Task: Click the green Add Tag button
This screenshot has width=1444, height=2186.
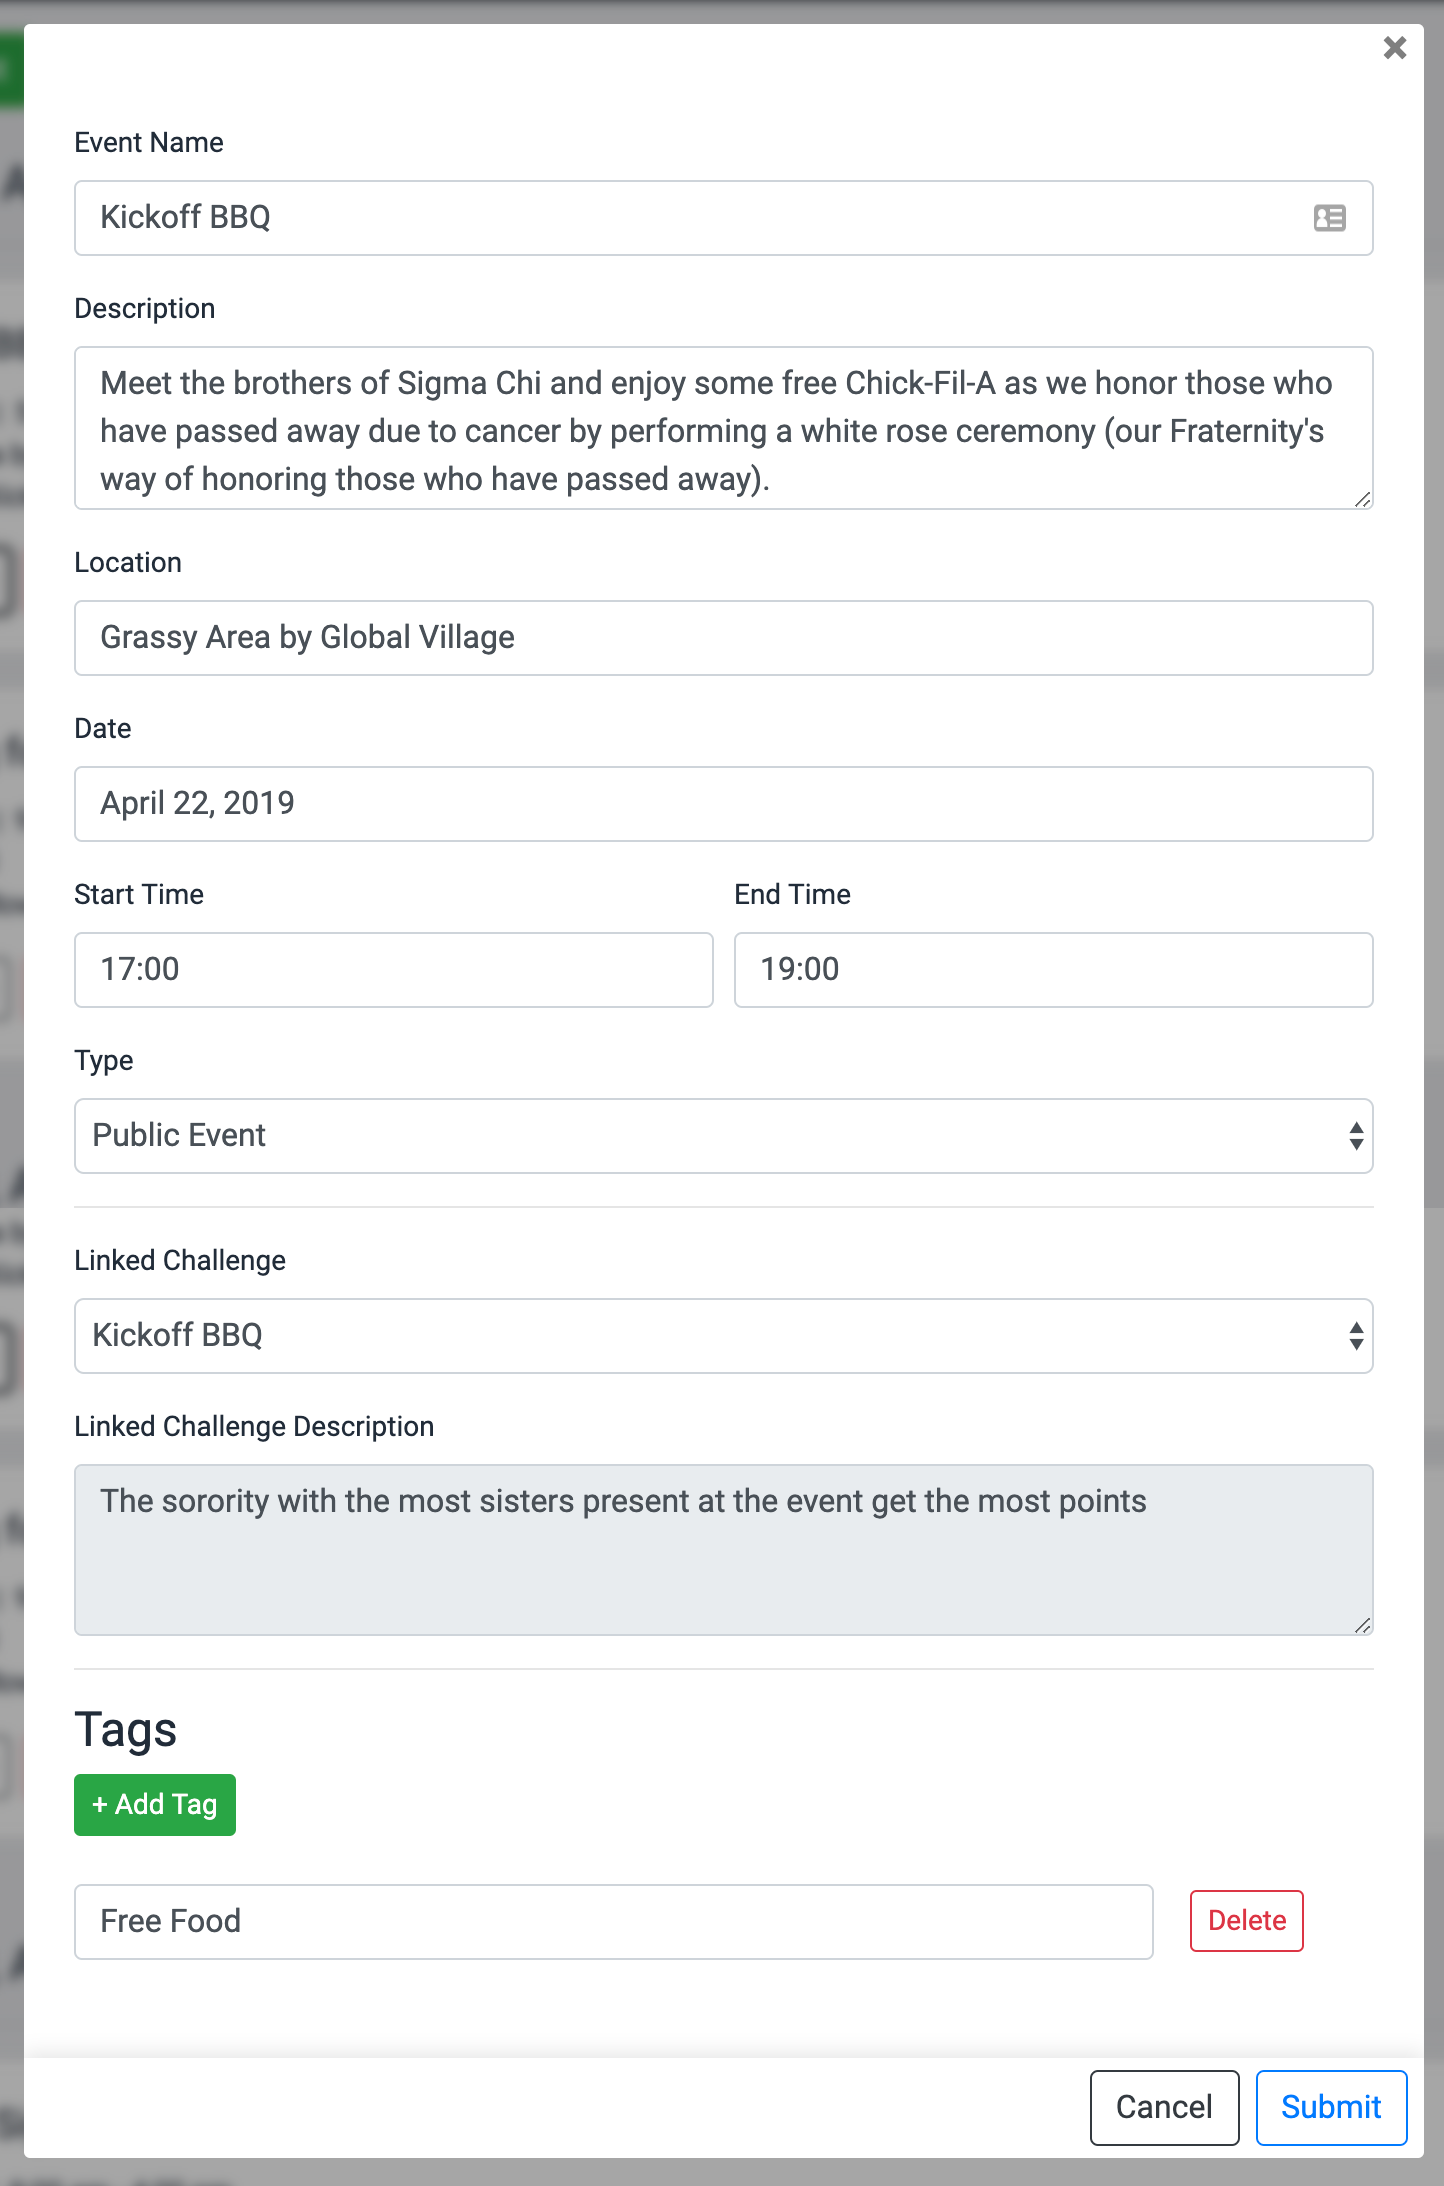Action: coord(154,1804)
